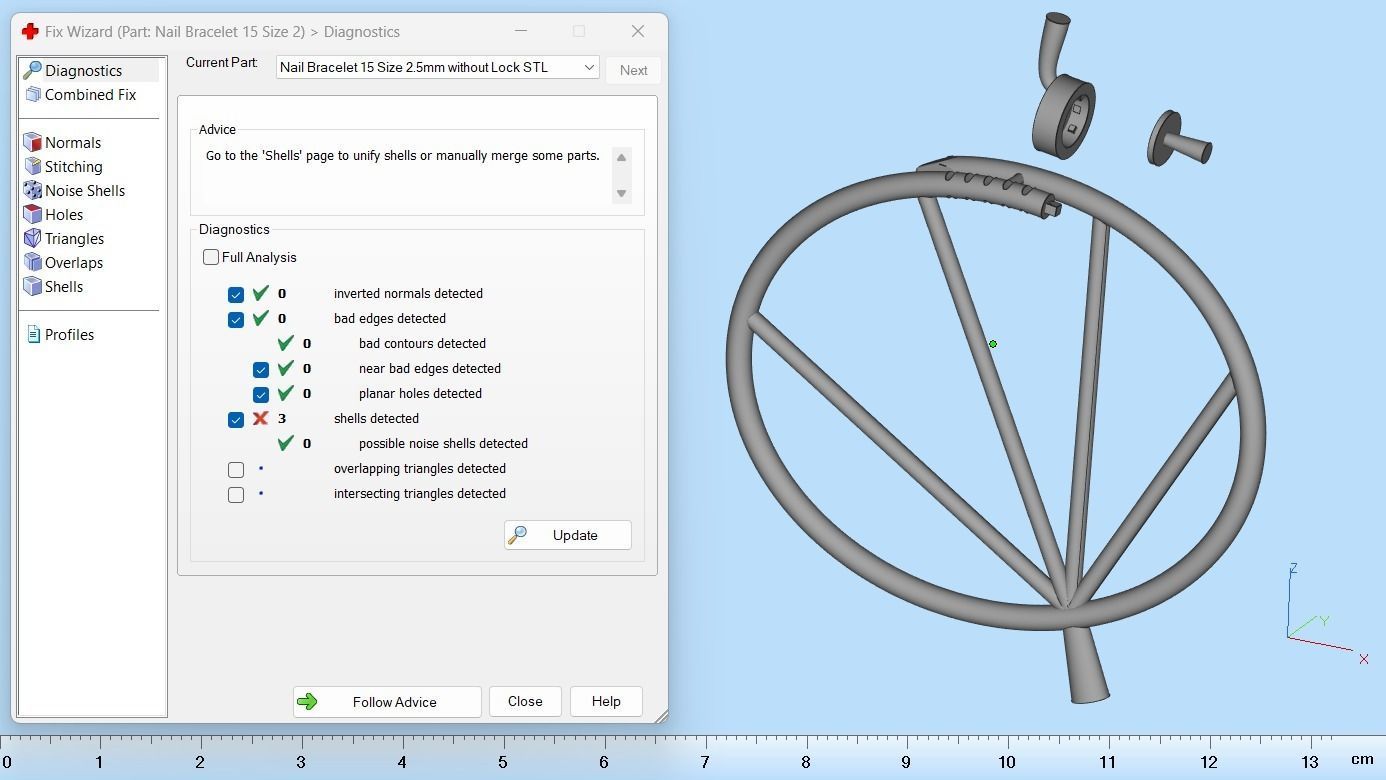
Task: Uncheck bad edges detected checkbox
Action: pos(236,319)
